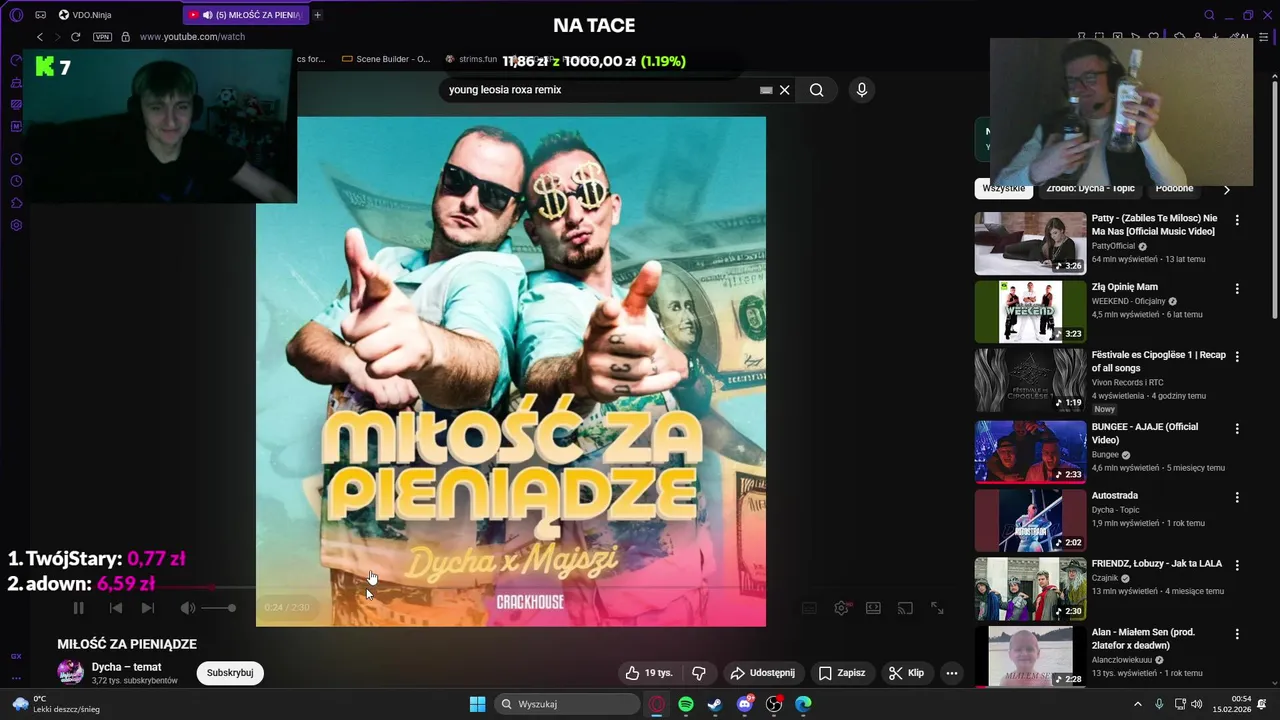The height and width of the screenshot is (720, 1280).
Task: Open the BUNGEE - AJAJE thumbnail
Action: (1030, 451)
